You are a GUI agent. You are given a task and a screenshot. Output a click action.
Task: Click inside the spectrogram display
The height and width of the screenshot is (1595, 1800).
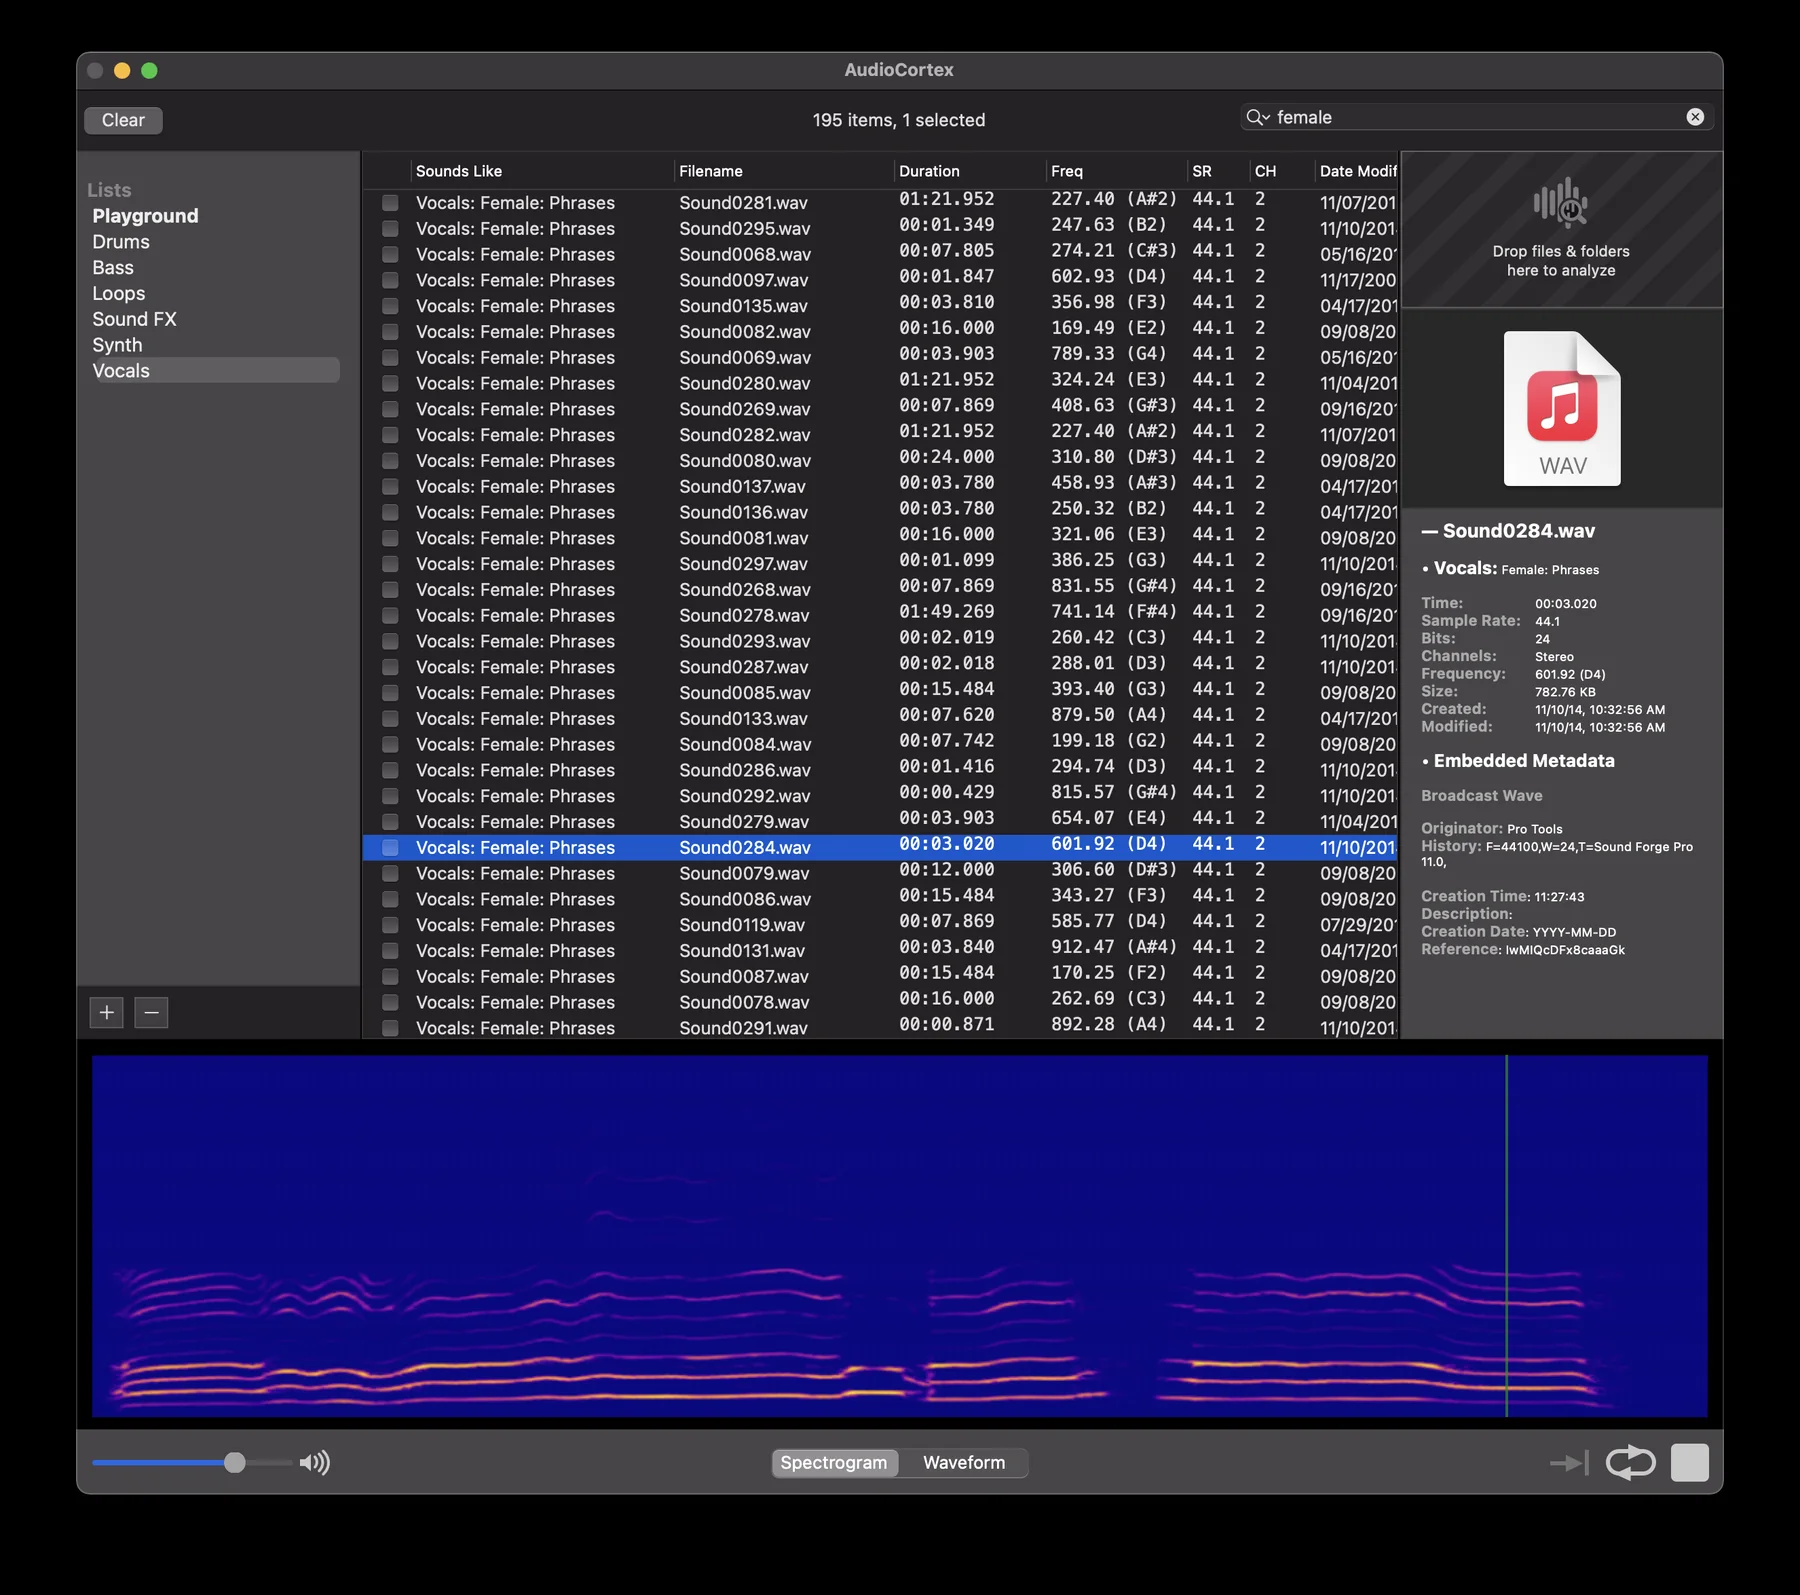(x=899, y=1236)
